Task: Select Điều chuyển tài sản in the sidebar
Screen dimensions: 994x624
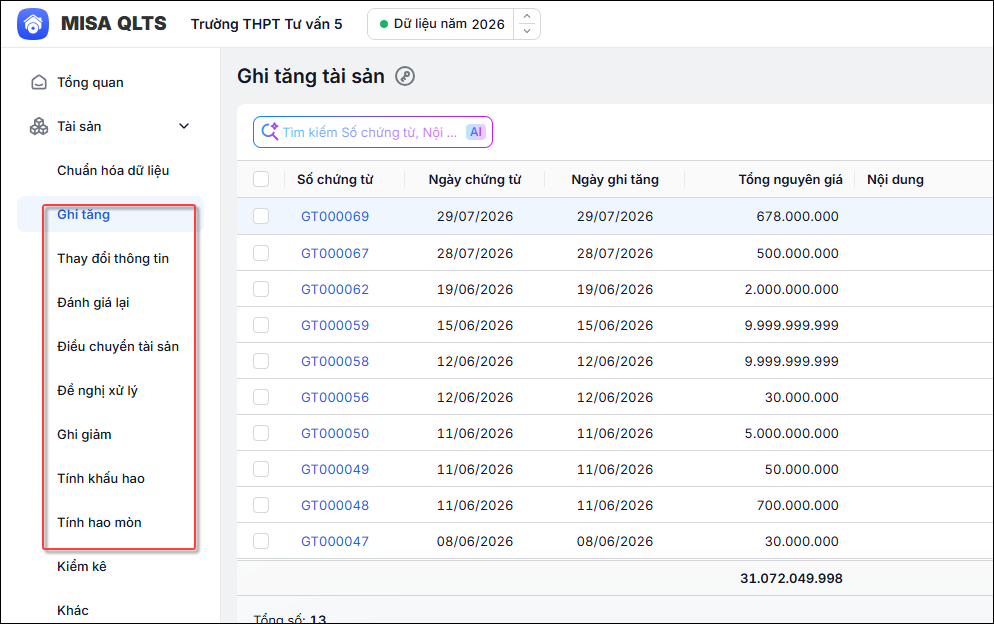Action: tap(118, 346)
